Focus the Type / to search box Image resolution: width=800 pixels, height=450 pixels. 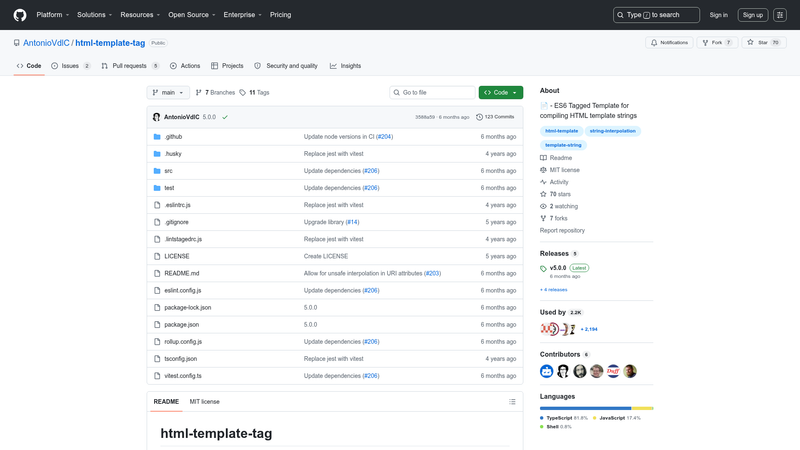tap(656, 15)
